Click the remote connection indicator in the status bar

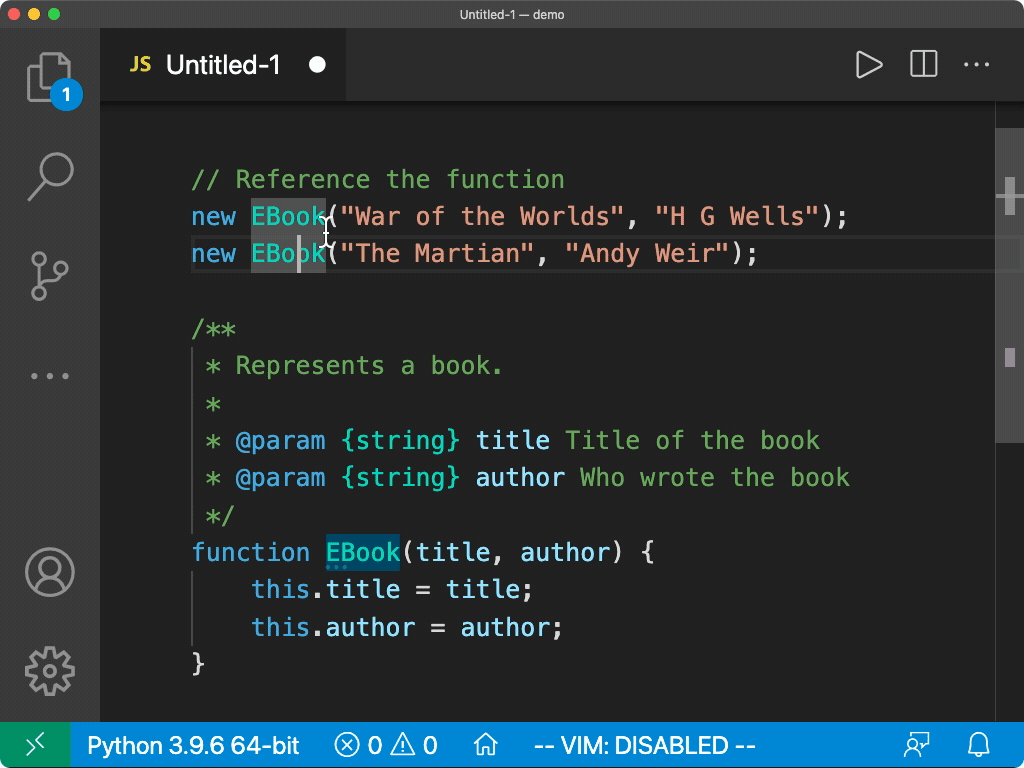pos(36,745)
